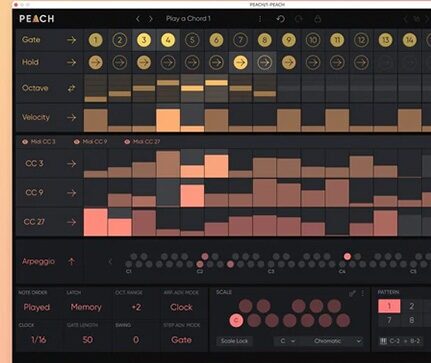This screenshot has height=363, width=431.
Task: Toggle Gate step 14
Action: click(x=410, y=40)
